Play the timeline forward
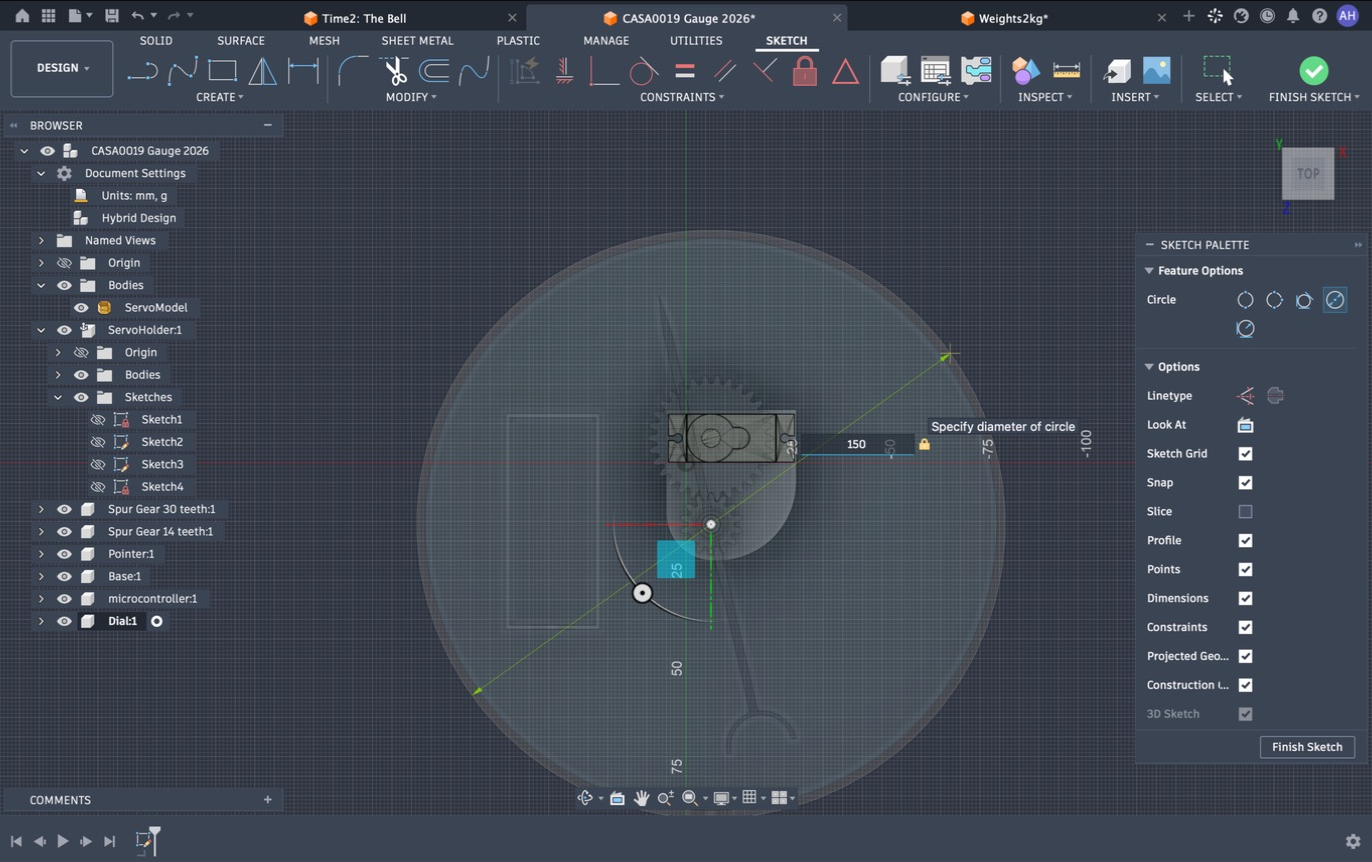 (x=63, y=842)
